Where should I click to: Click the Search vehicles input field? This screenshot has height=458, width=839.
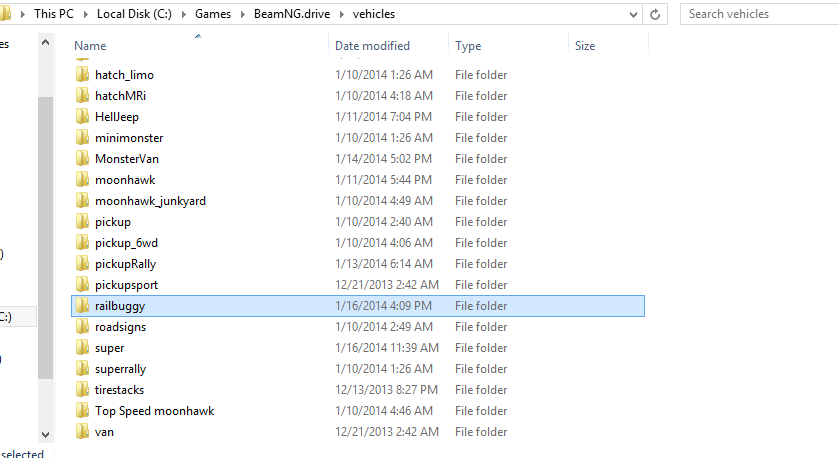(757, 14)
